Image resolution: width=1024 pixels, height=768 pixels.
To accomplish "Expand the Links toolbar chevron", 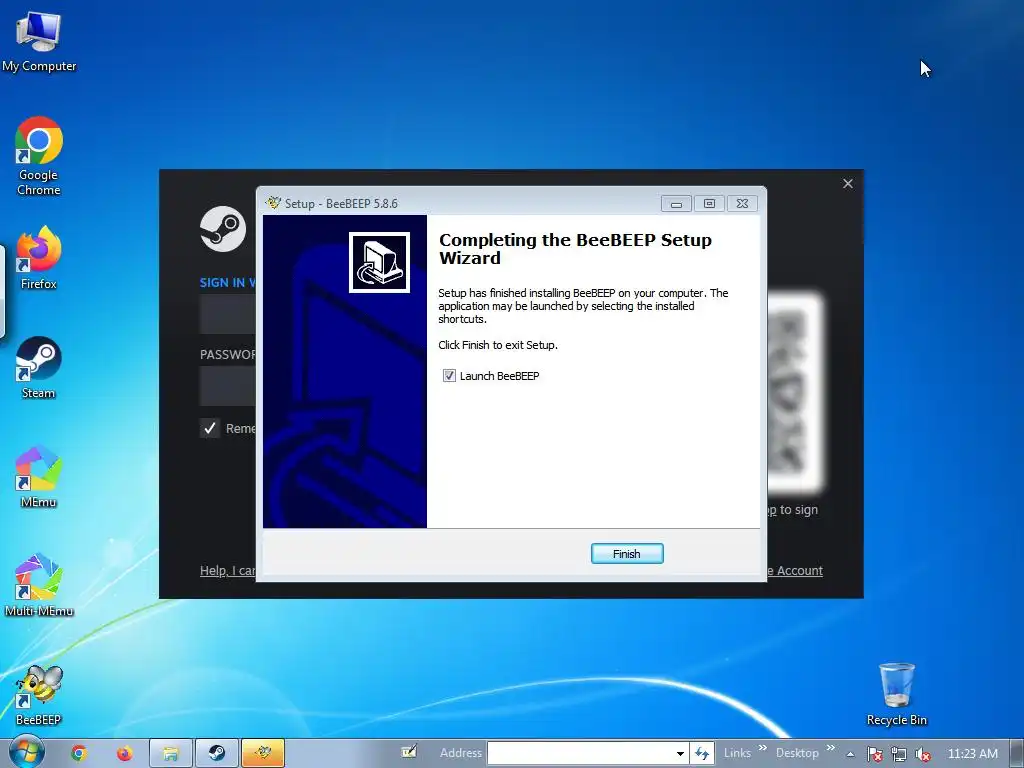I will point(763,748).
